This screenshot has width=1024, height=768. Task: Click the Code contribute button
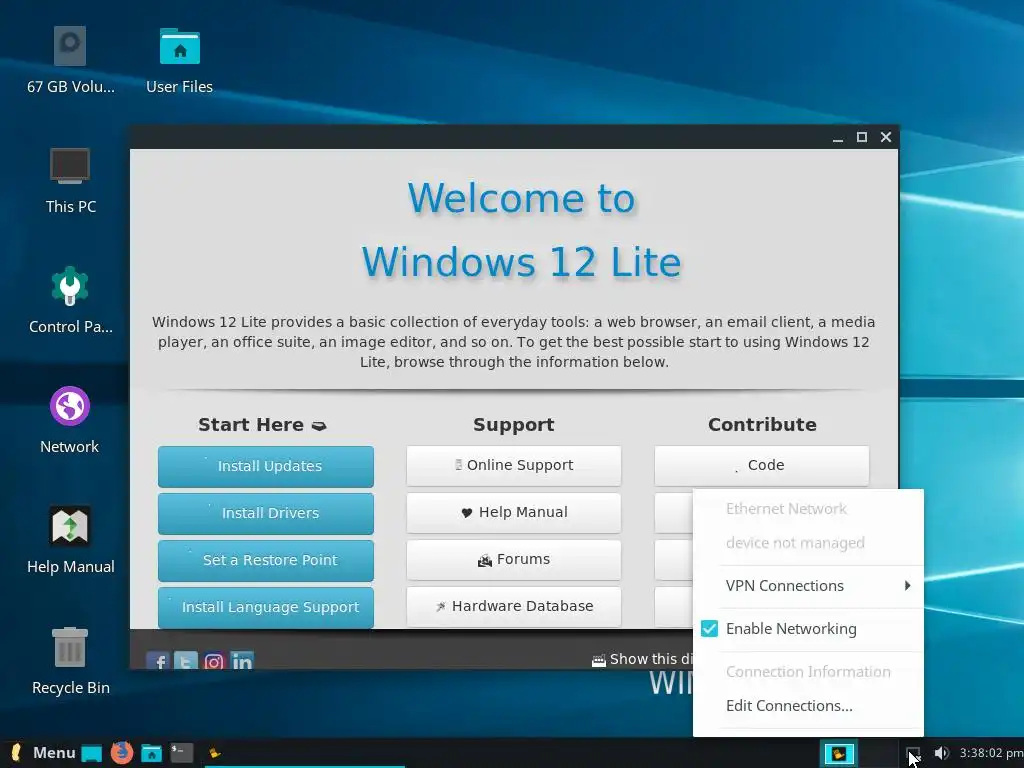click(x=761, y=465)
